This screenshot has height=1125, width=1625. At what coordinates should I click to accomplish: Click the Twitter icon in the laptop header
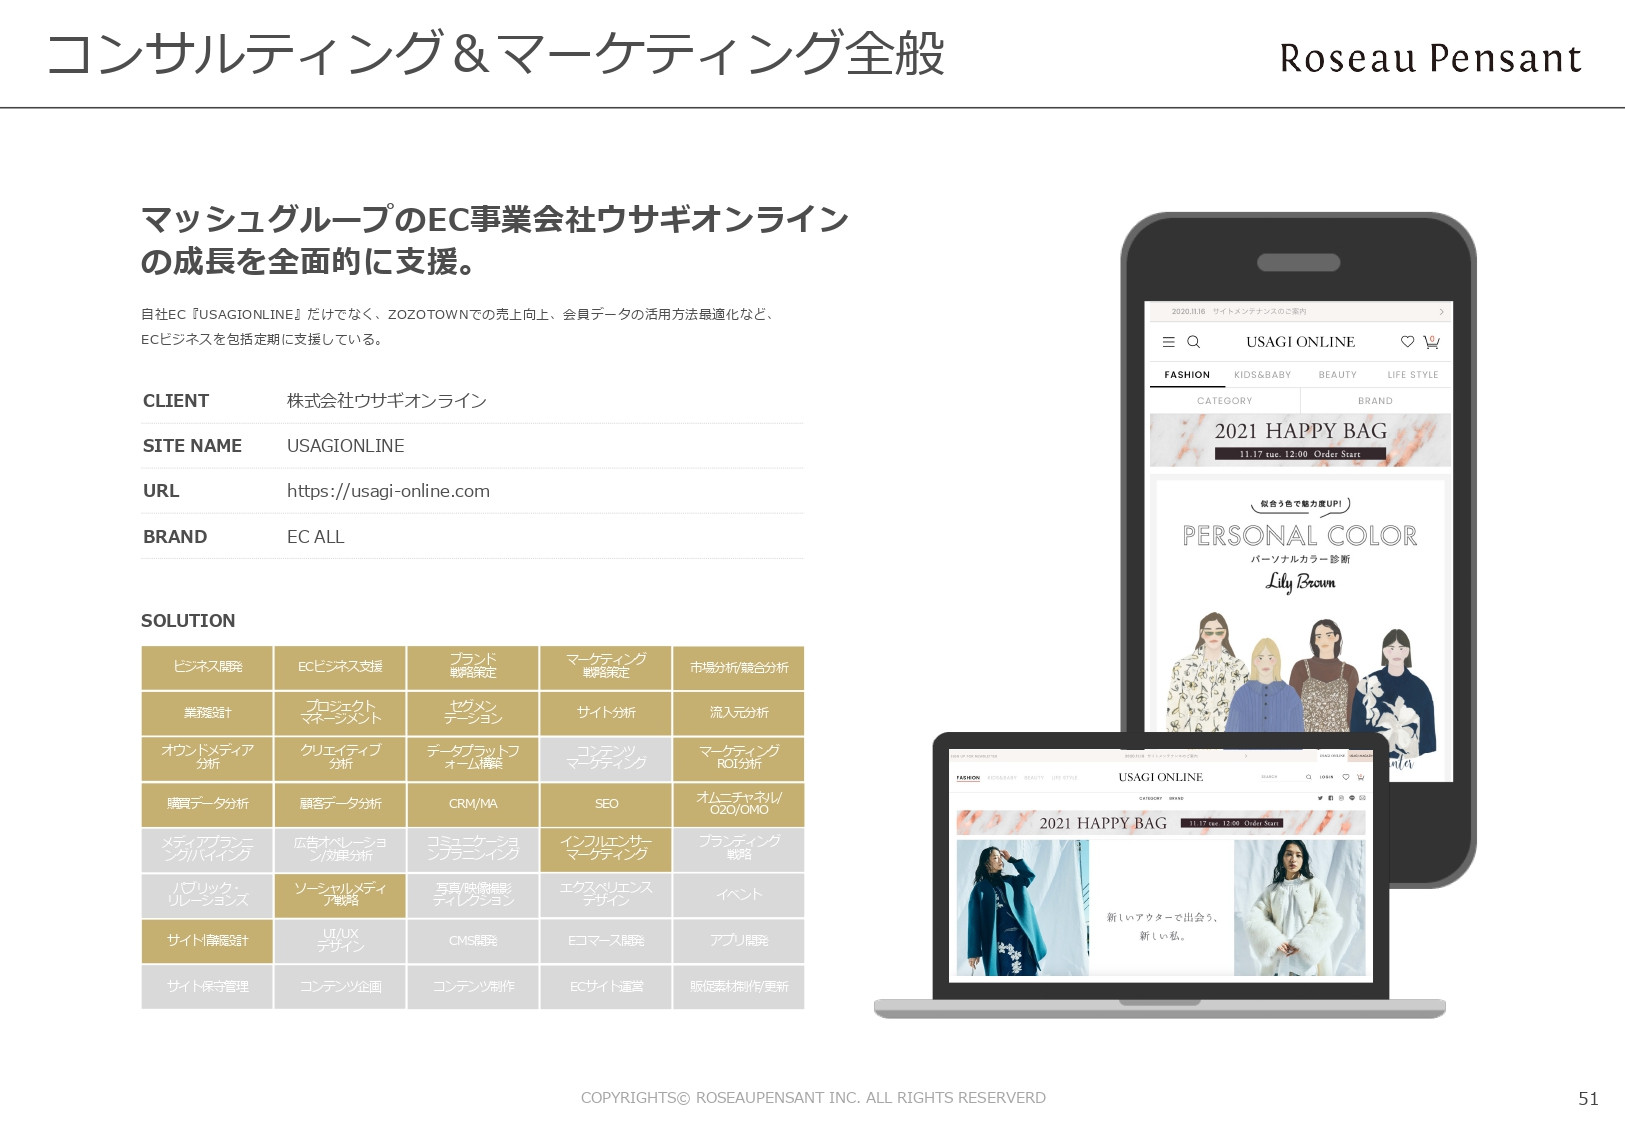tap(1320, 799)
